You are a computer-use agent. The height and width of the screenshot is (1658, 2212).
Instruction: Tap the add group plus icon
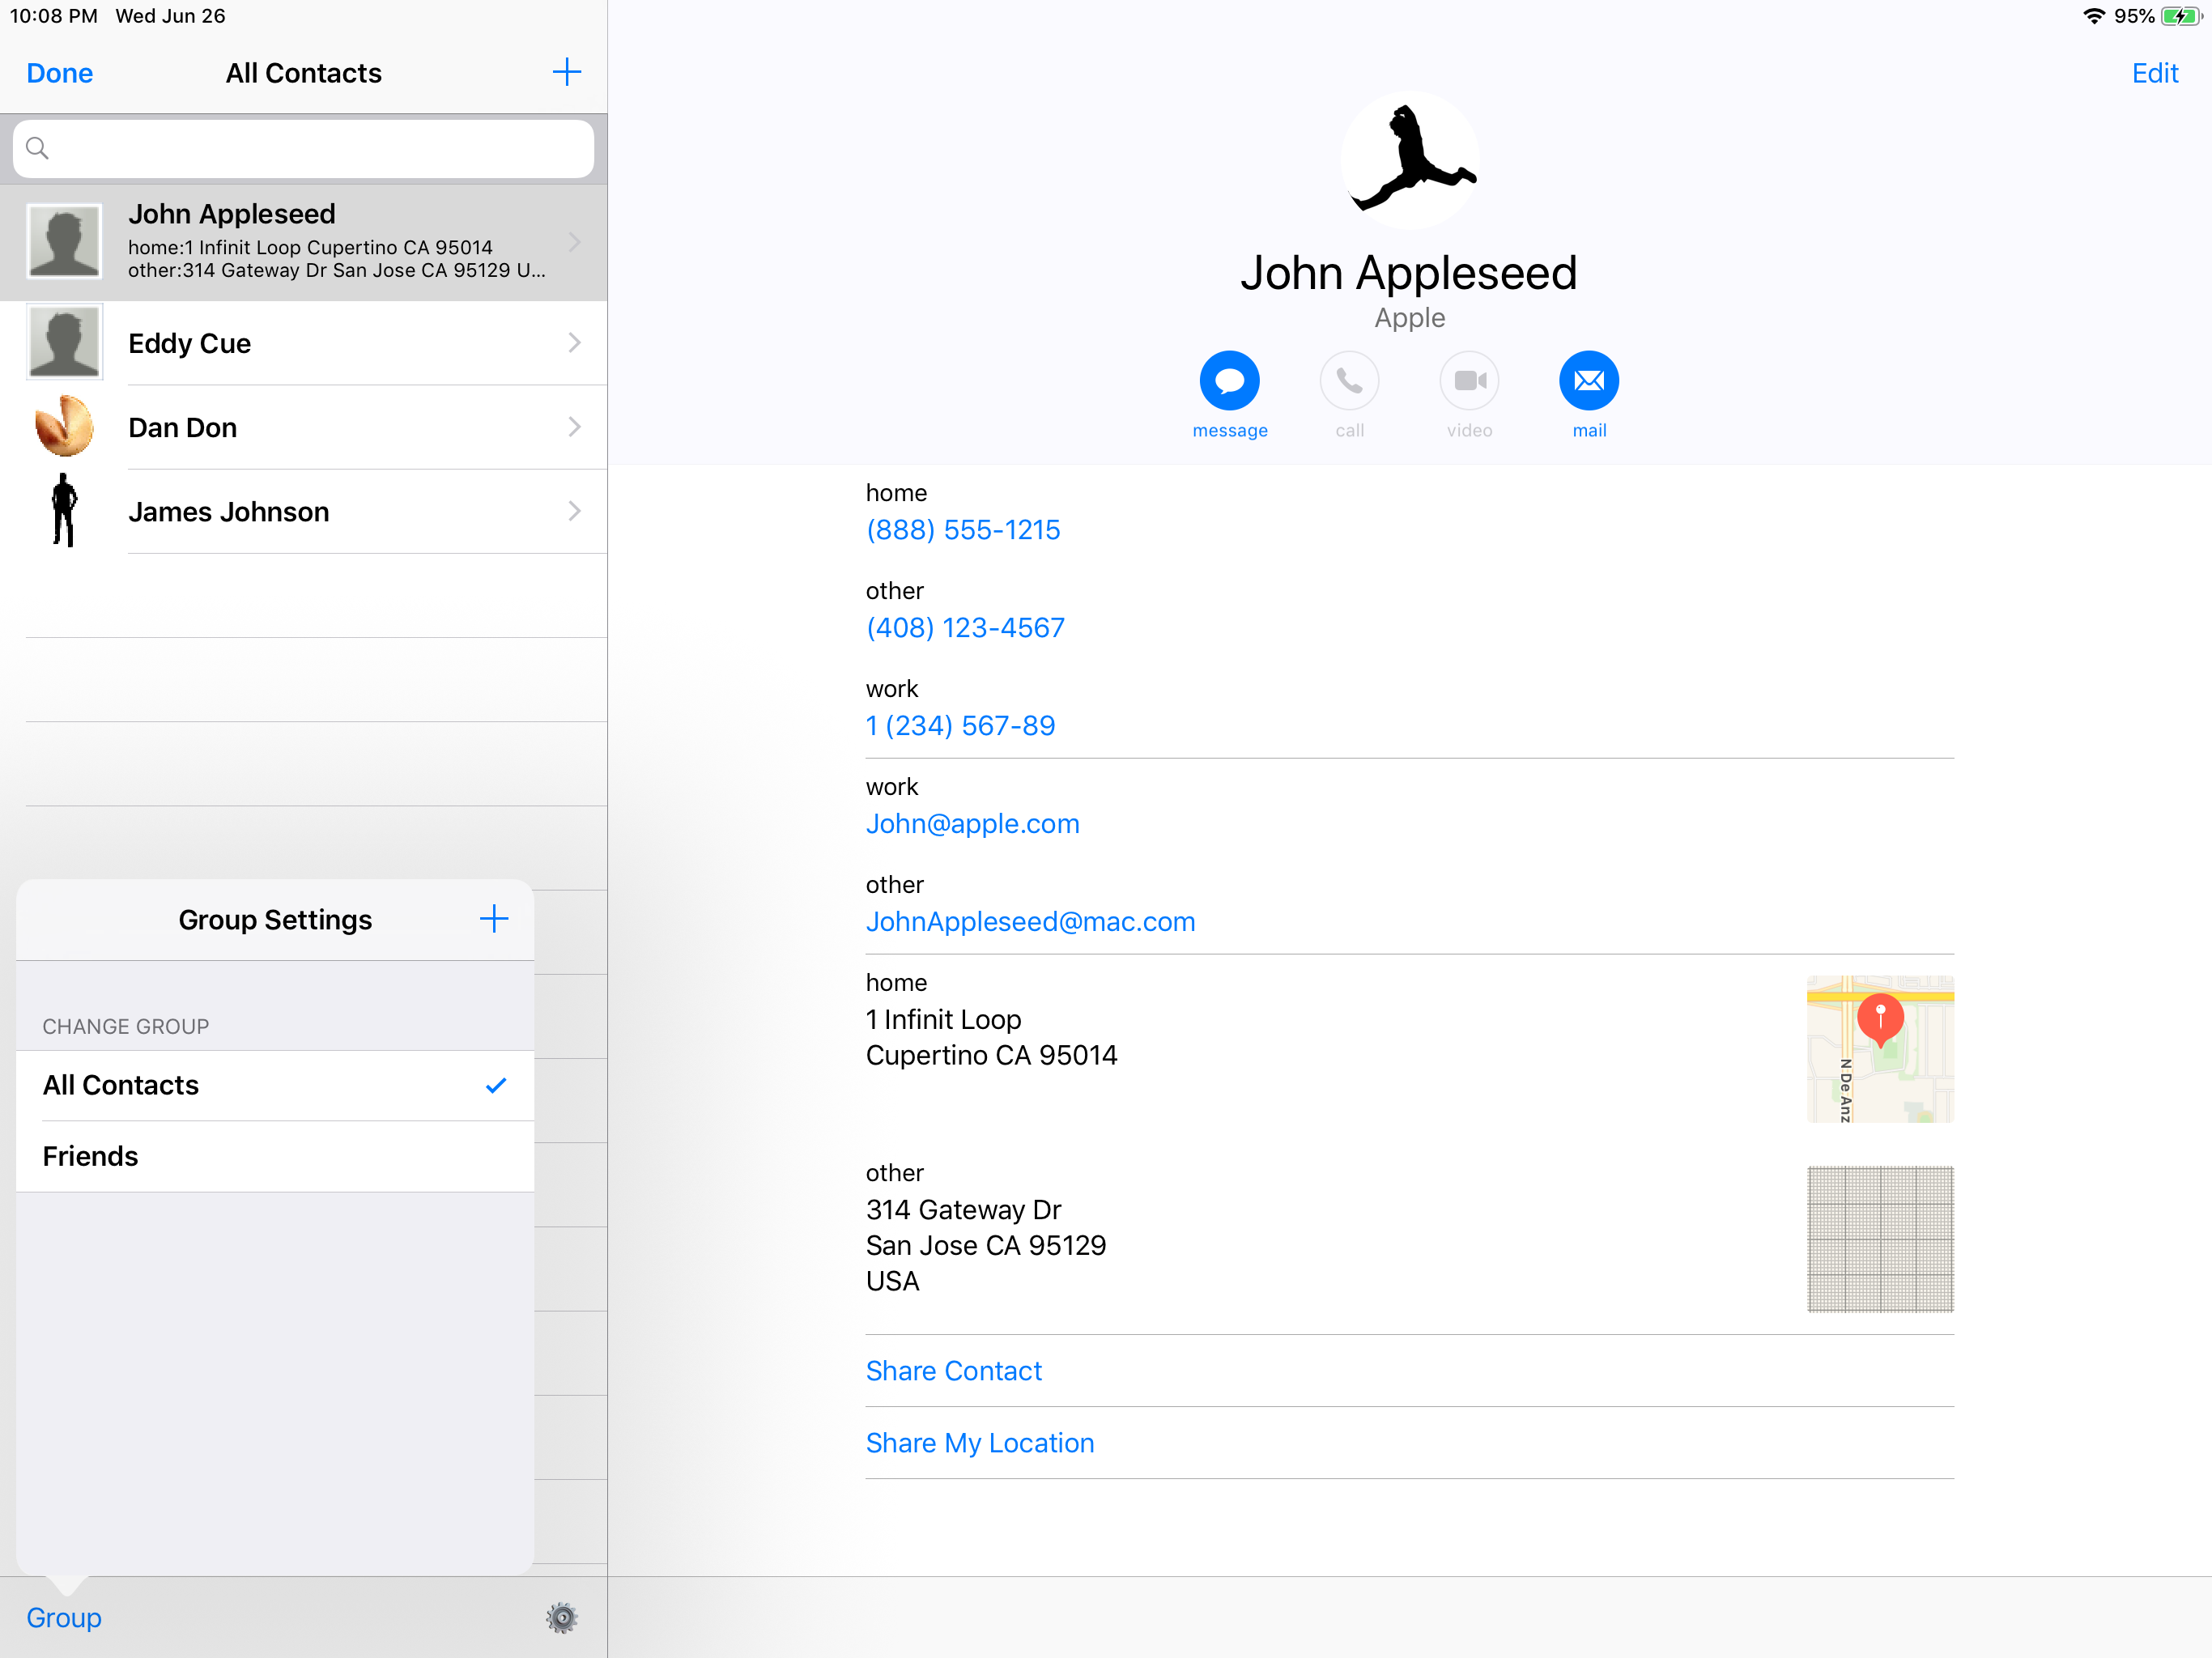pos(494,919)
